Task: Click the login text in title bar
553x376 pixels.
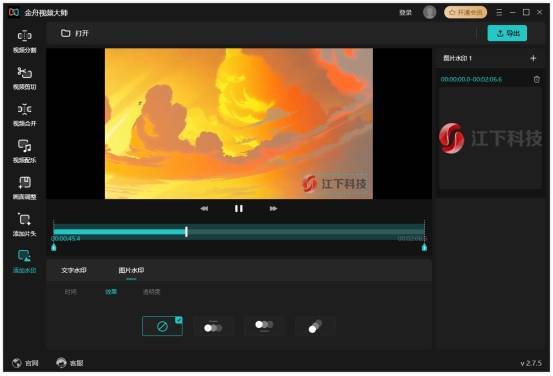Action: 405,13
